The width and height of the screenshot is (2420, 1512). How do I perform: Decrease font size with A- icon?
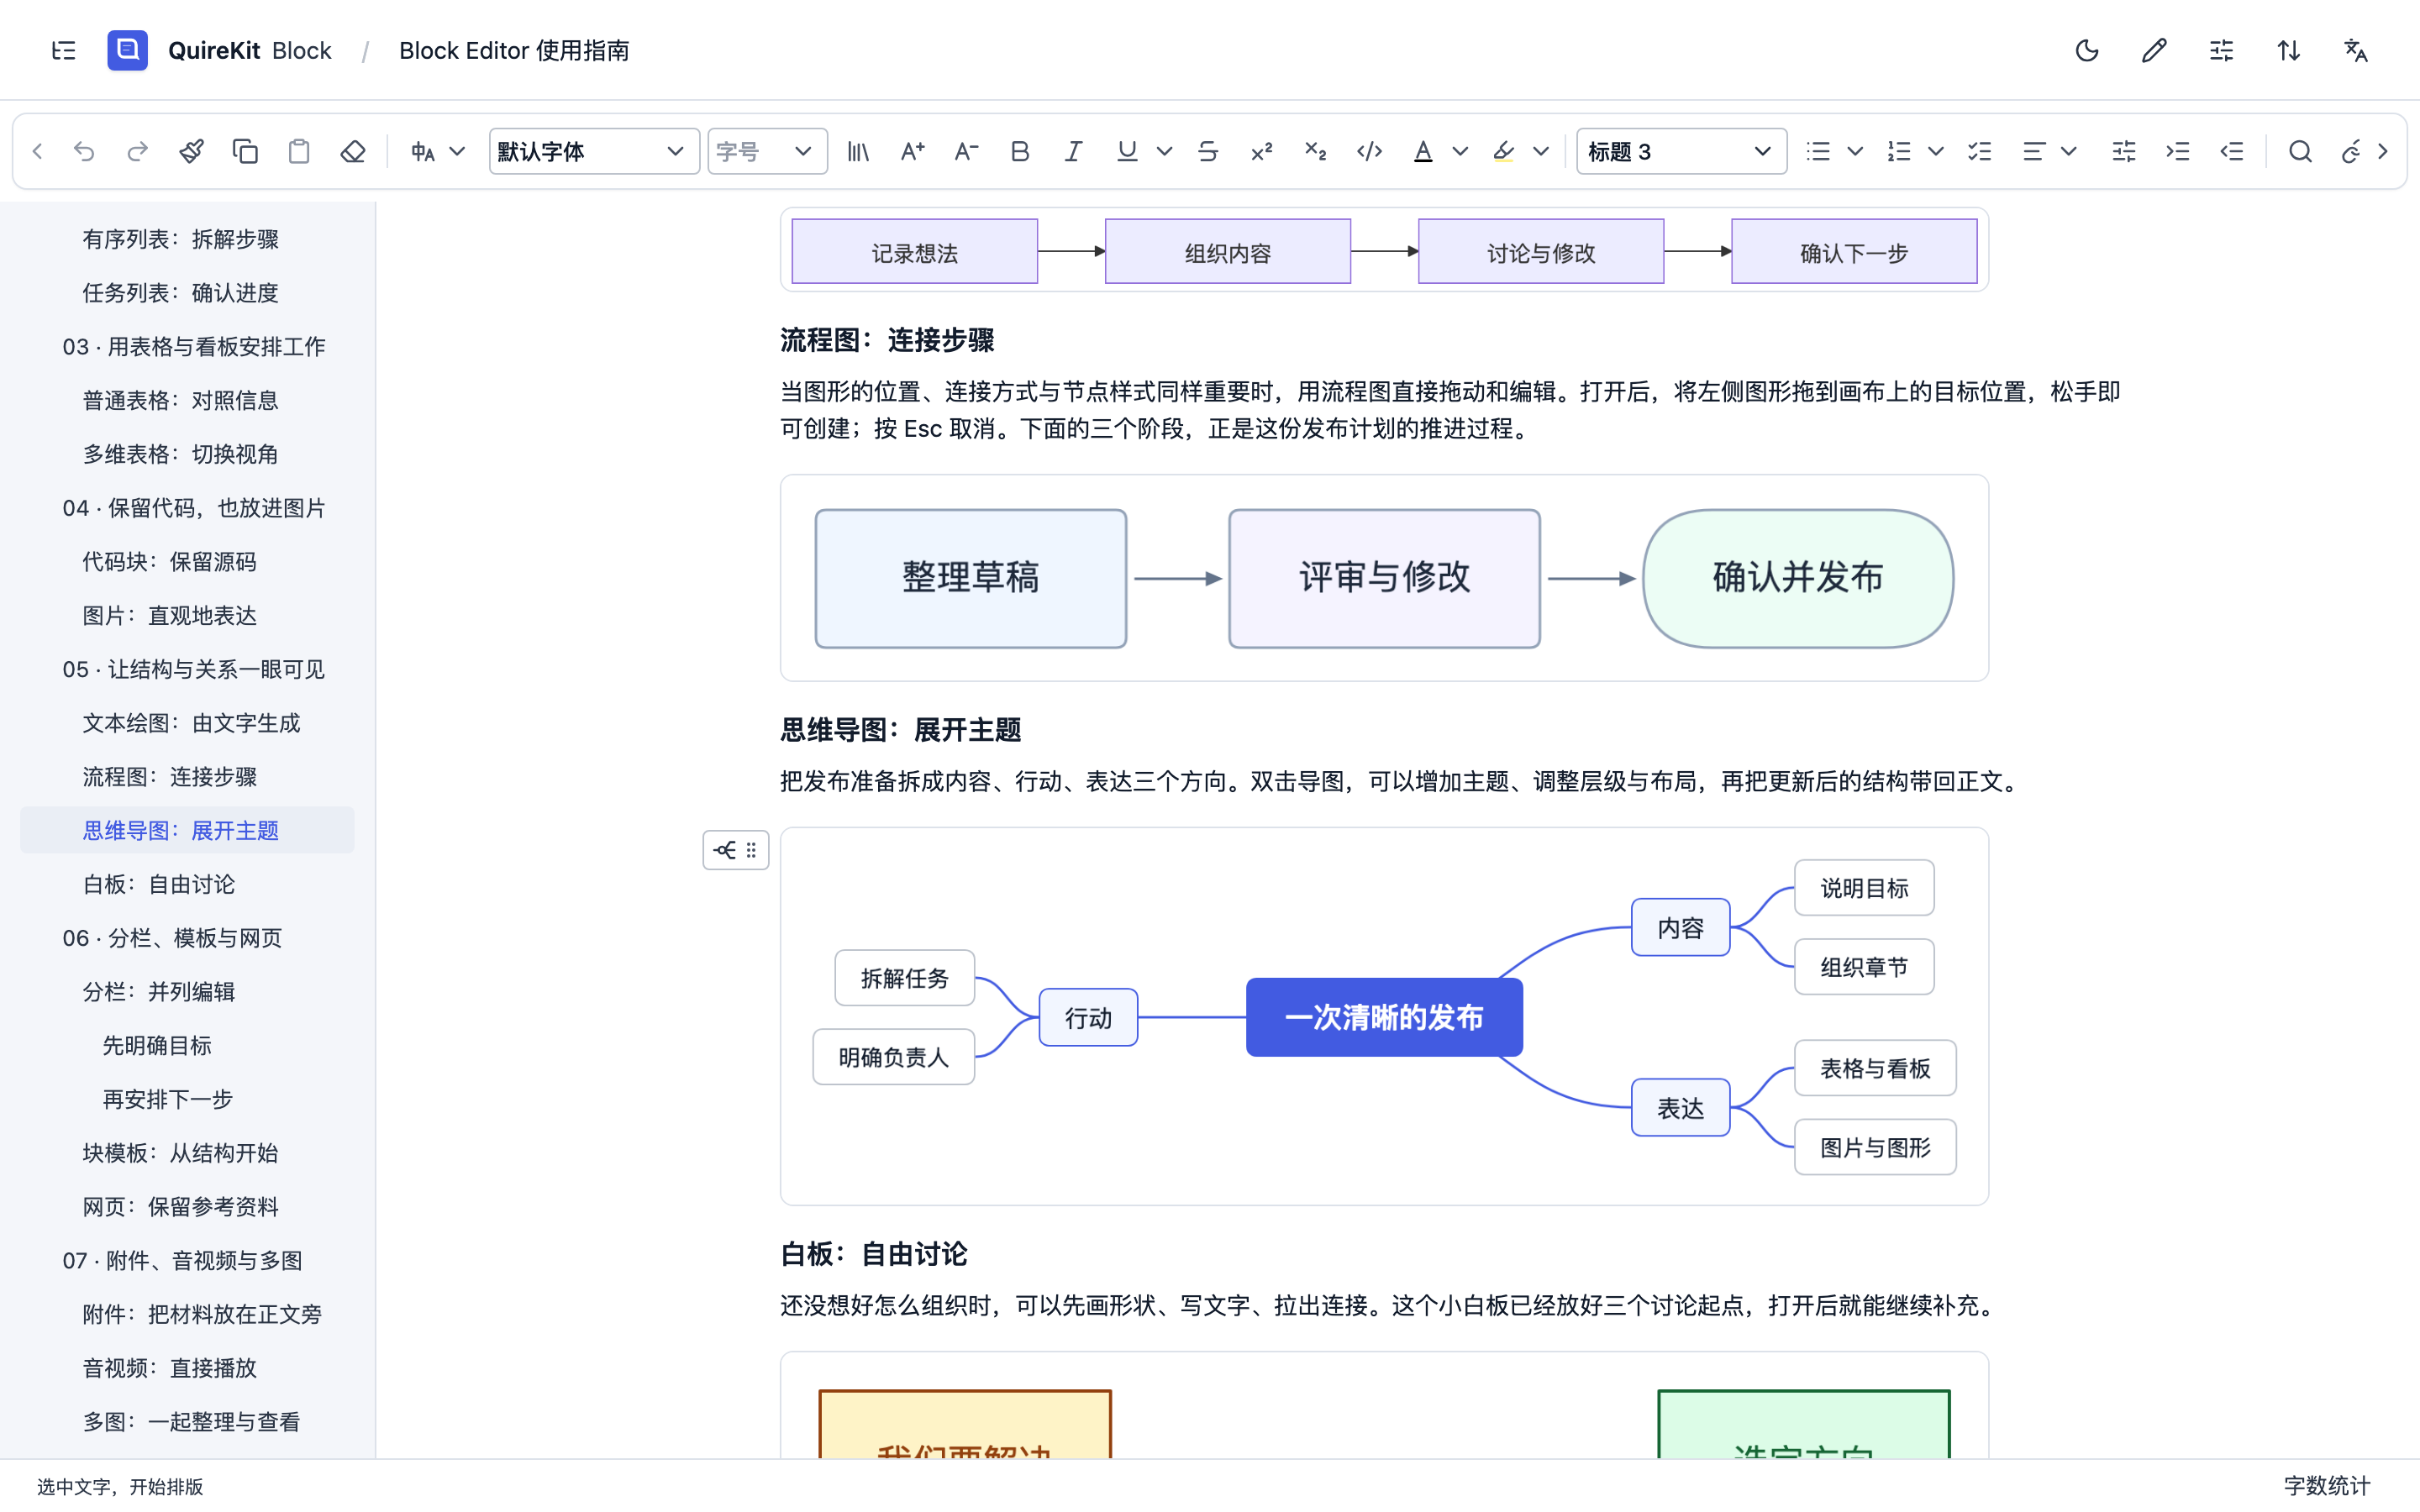(x=966, y=151)
